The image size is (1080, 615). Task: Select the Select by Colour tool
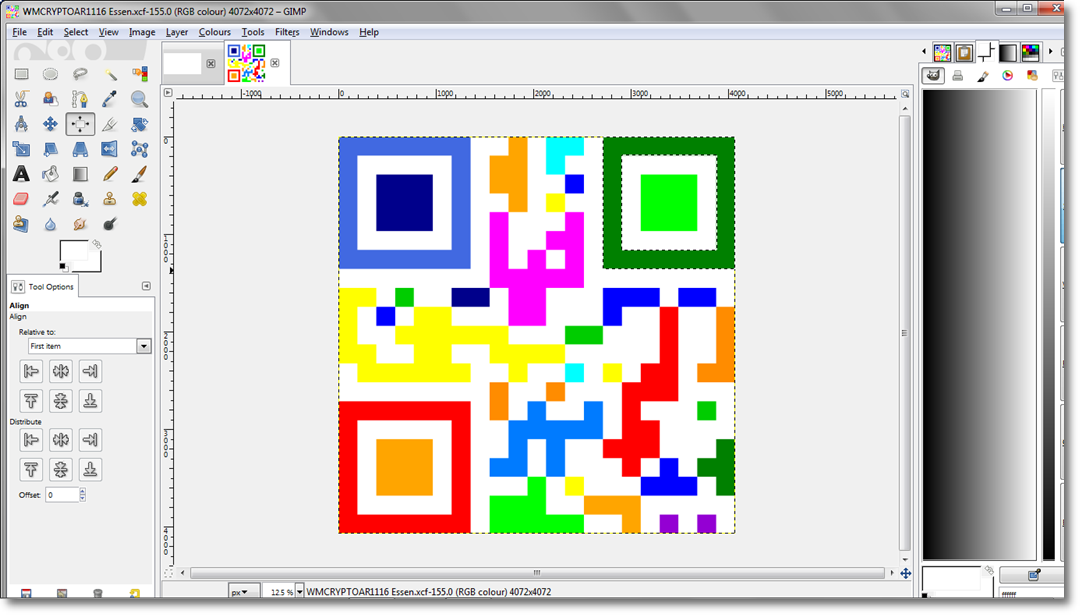tap(139, 74)
